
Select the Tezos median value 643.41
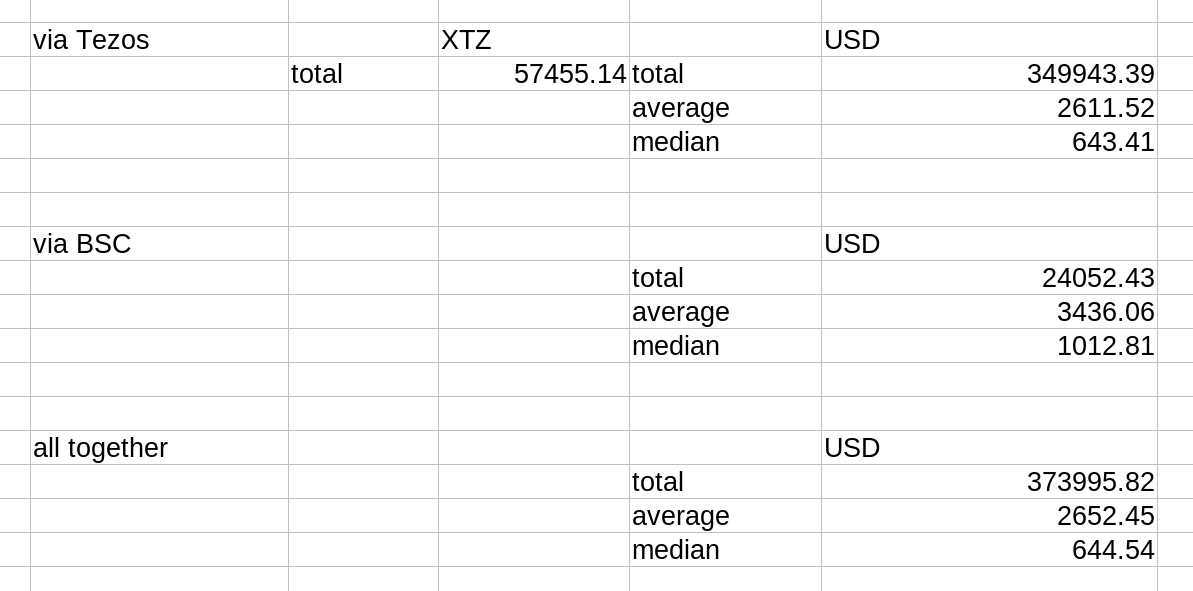tap(989, 141)
